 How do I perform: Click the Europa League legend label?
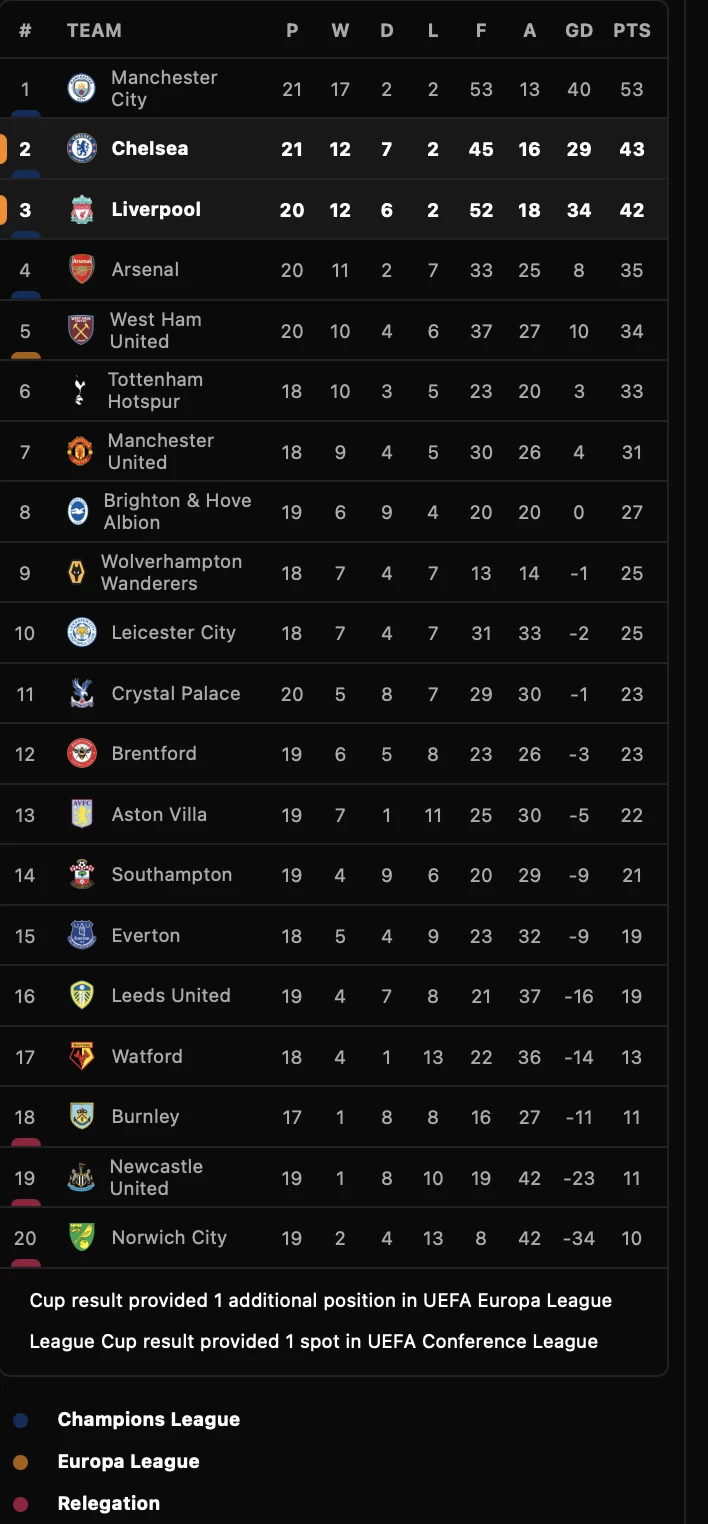coord(128,1462)
